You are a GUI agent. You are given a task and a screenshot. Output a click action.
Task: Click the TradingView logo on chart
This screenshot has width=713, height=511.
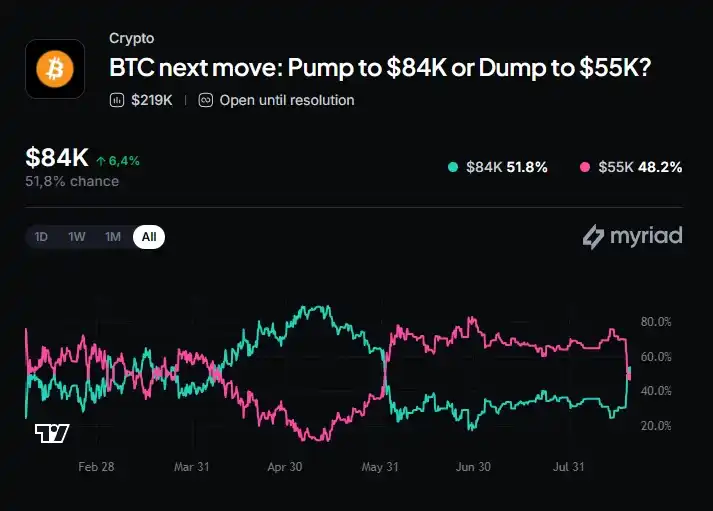click(x=52, y=433)
